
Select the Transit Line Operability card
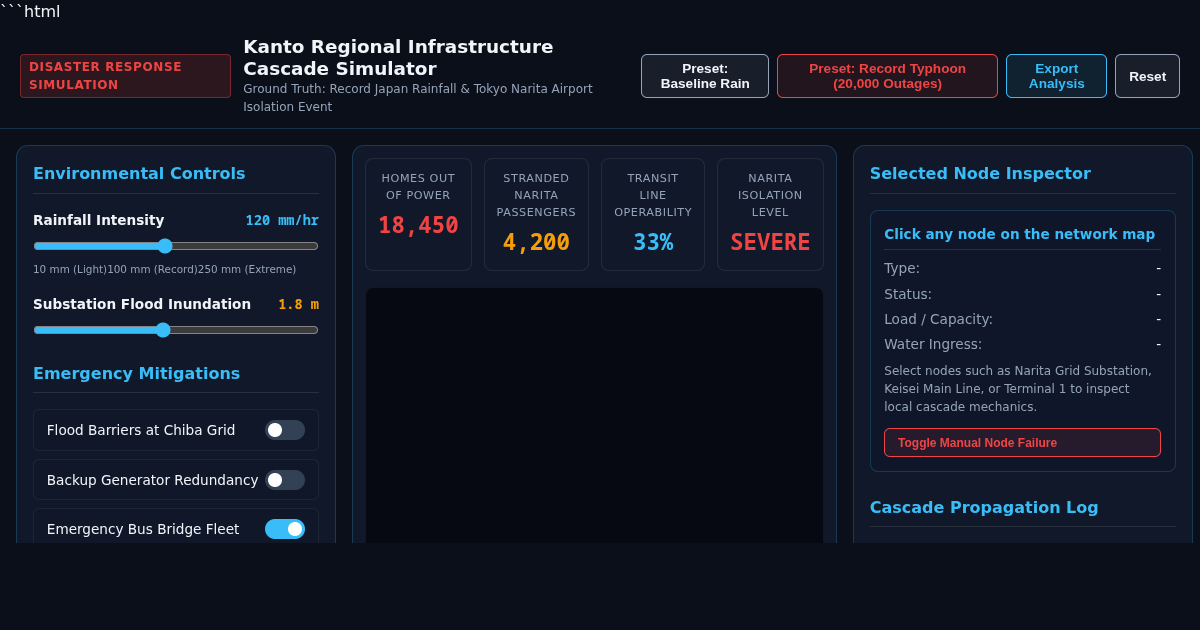653,214
